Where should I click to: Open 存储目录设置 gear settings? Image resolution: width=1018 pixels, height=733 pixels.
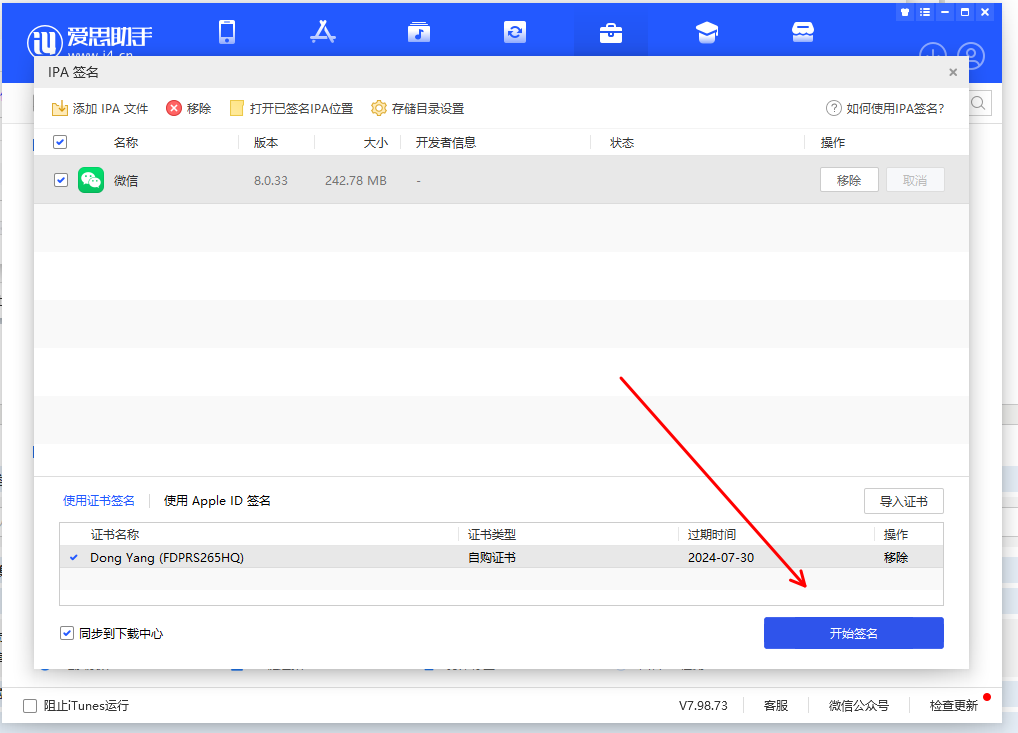tap(417, 108)
